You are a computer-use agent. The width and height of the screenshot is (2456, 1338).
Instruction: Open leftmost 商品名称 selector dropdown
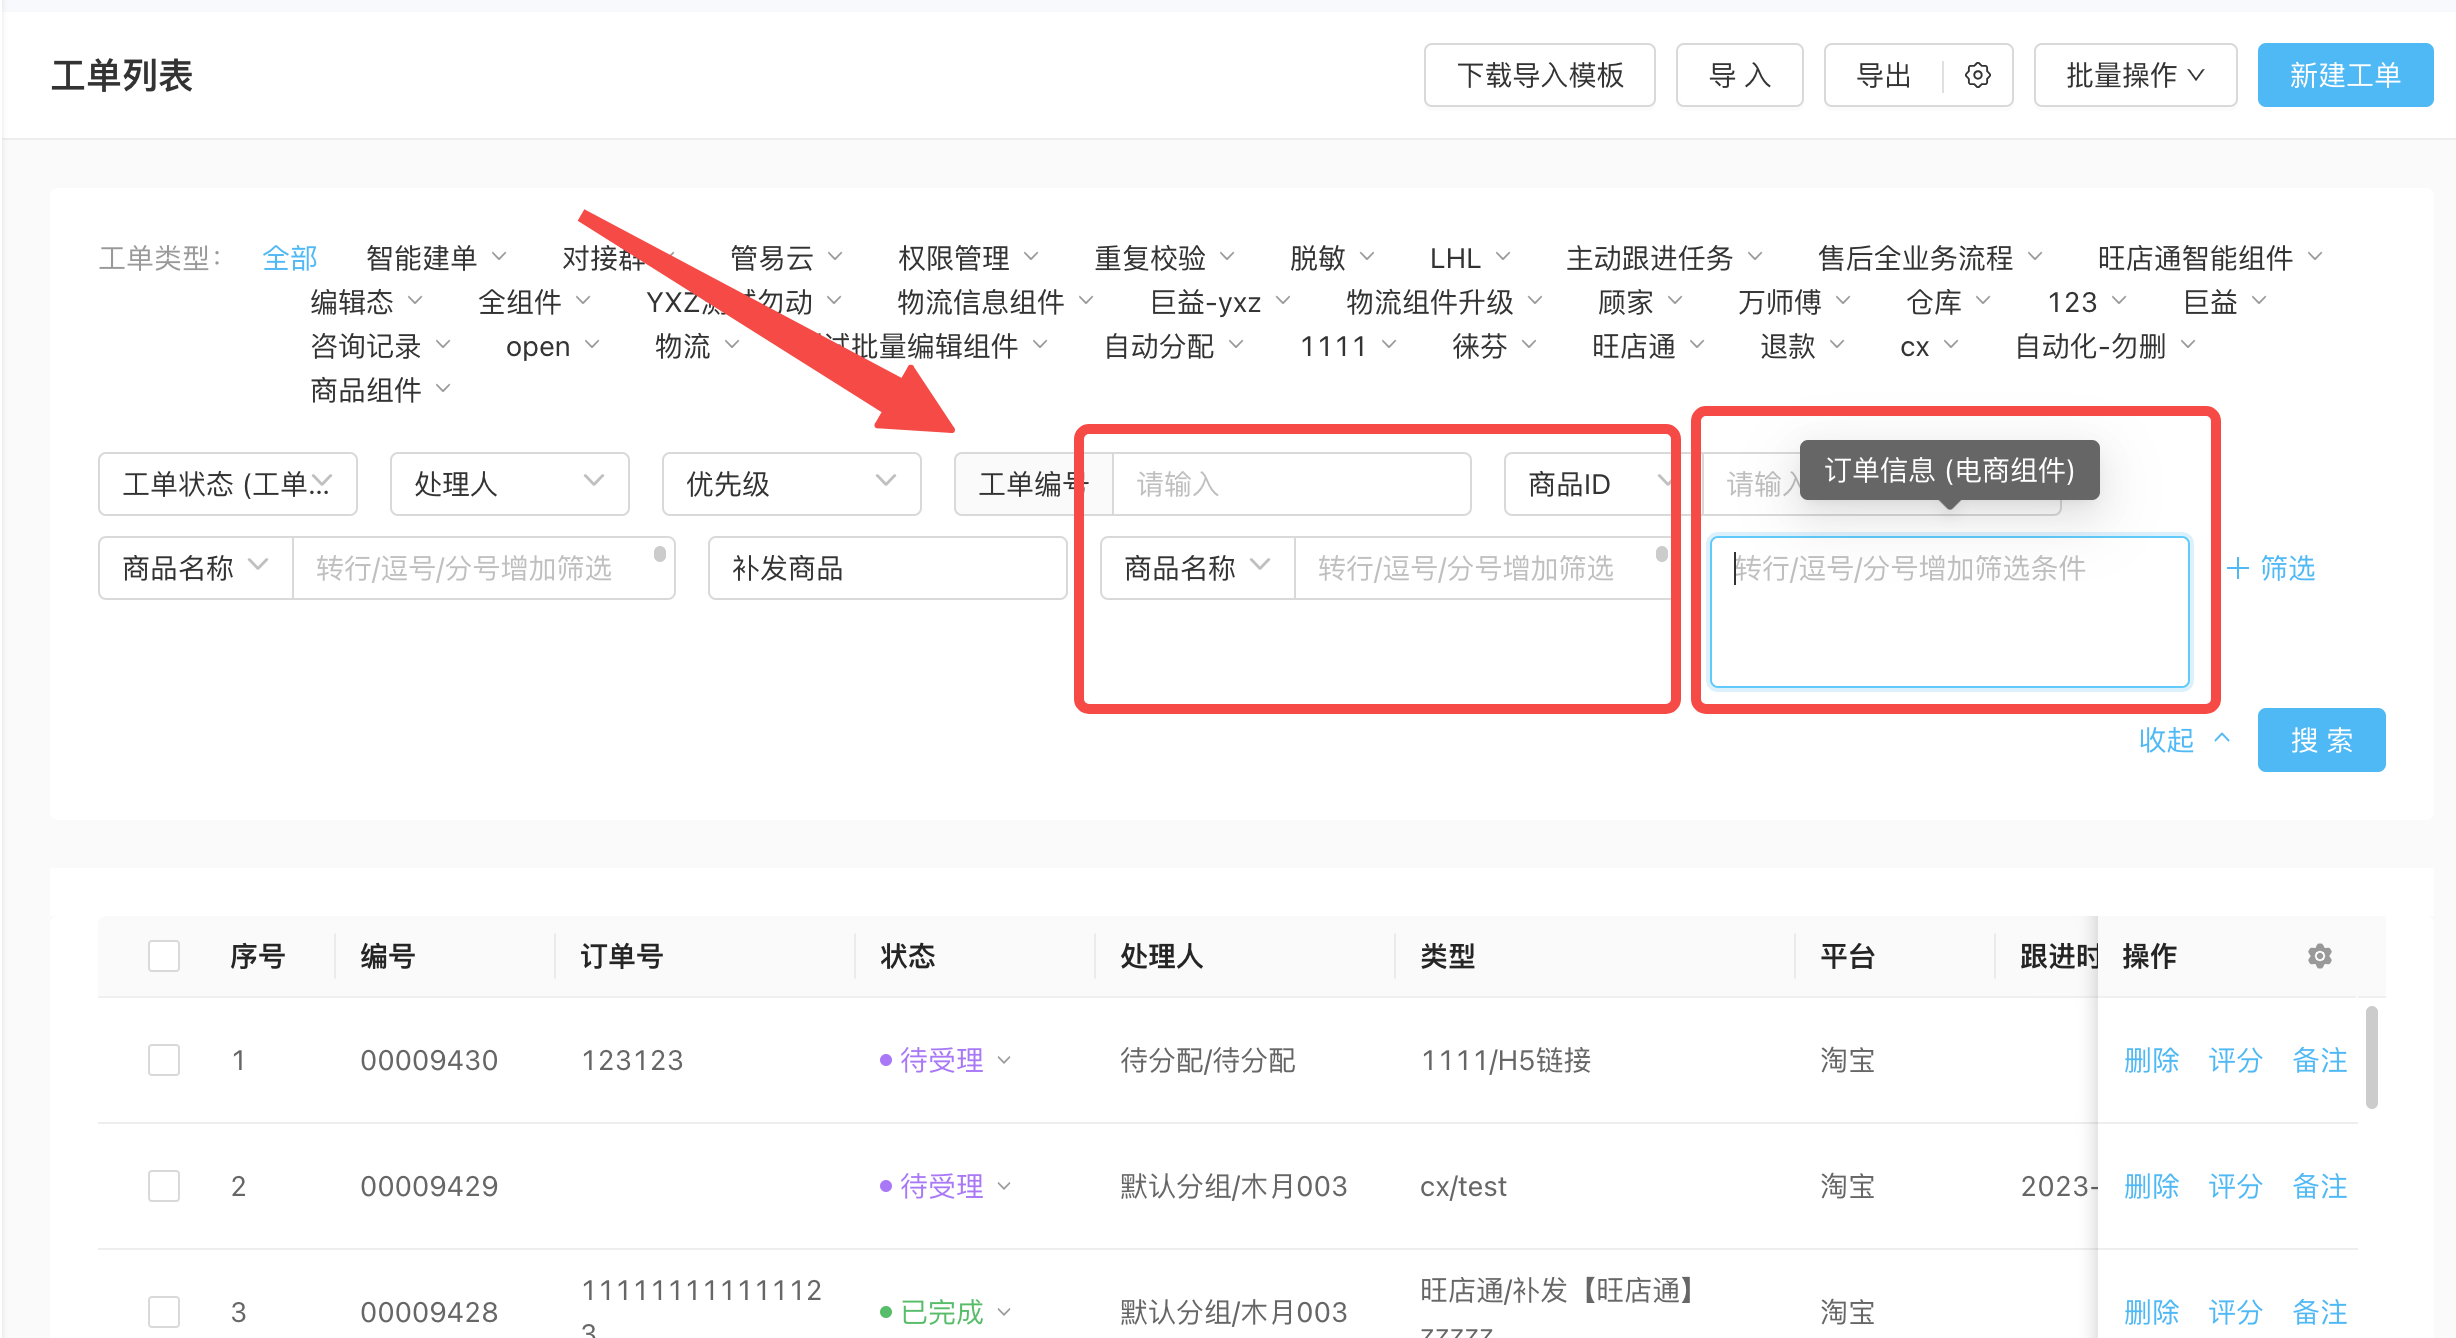[196, 568]
